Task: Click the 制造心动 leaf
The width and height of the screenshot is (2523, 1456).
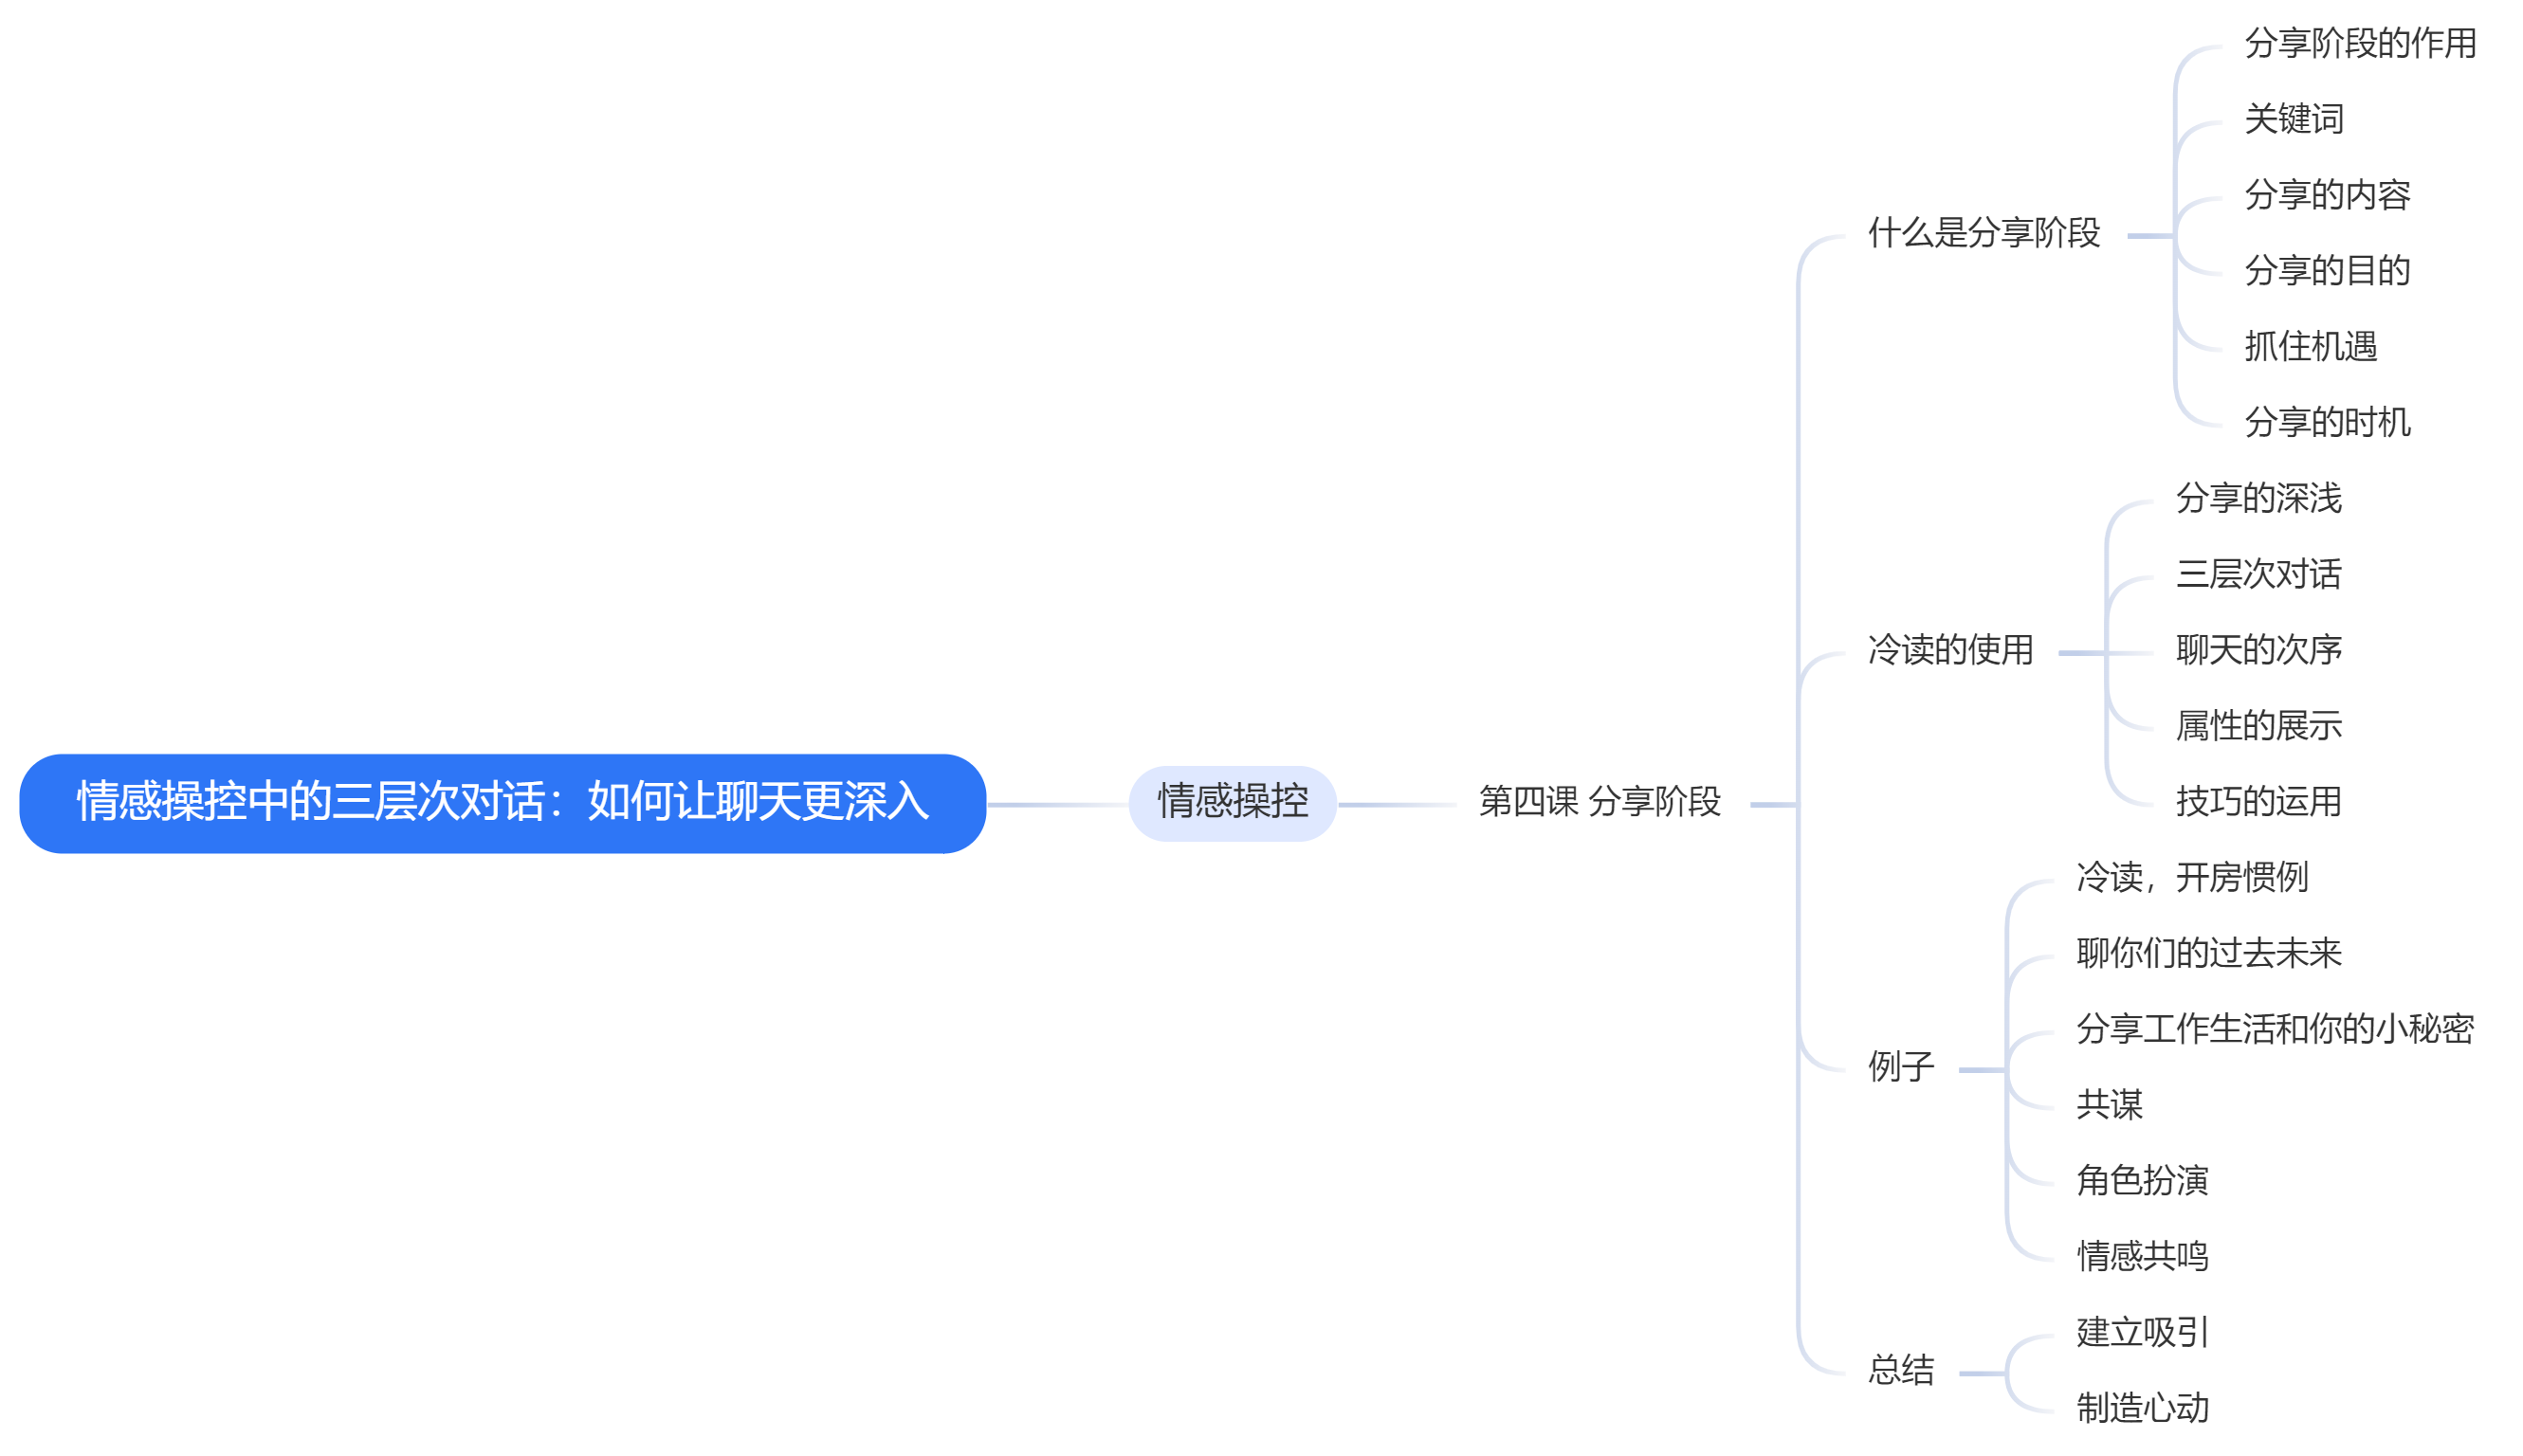Action: [x=2142, y=1410]
